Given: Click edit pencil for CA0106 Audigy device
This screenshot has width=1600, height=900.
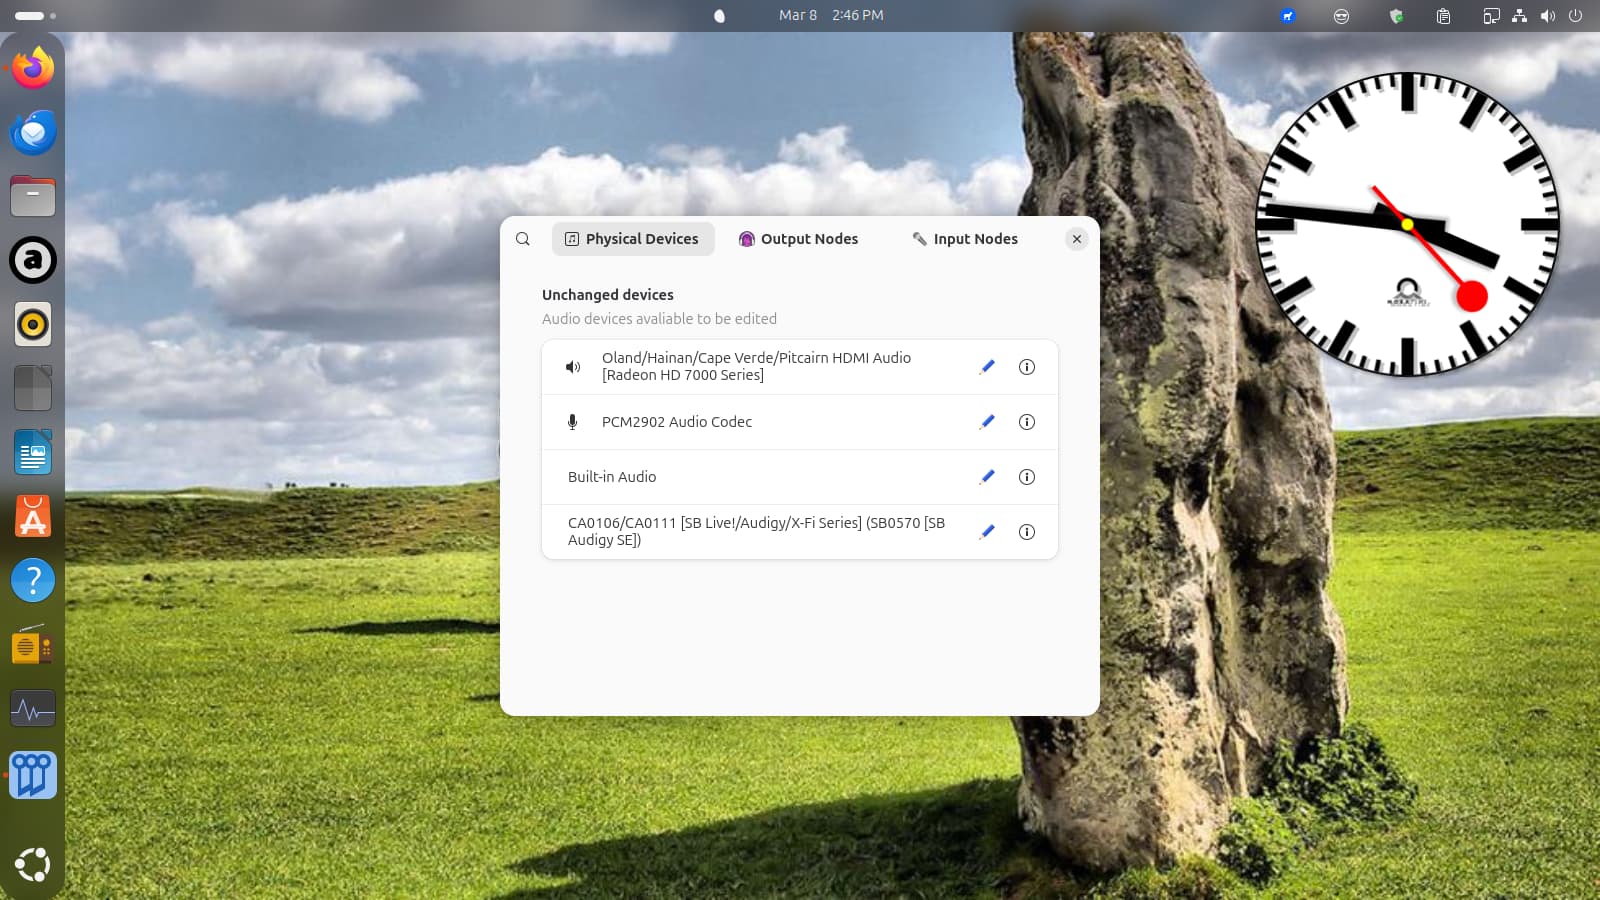Looking at the screenshot, I should (987, 532).
